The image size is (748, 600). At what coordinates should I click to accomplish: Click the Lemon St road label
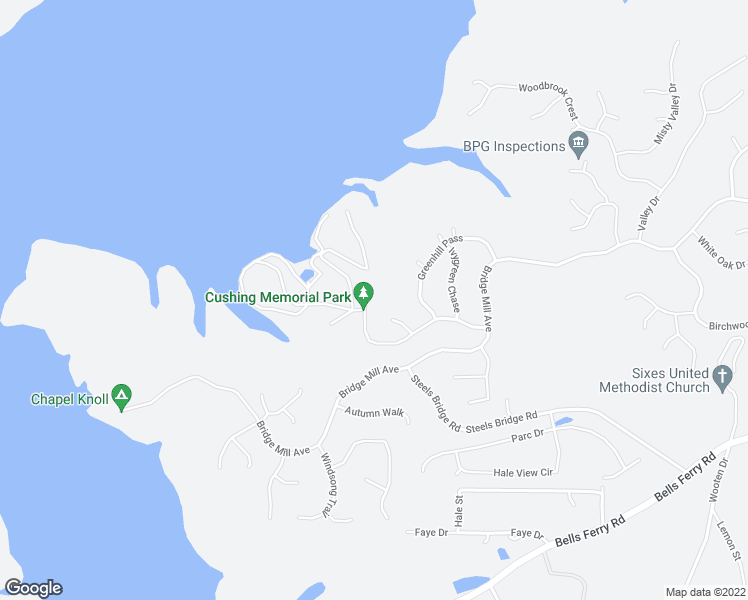point(729,541)
